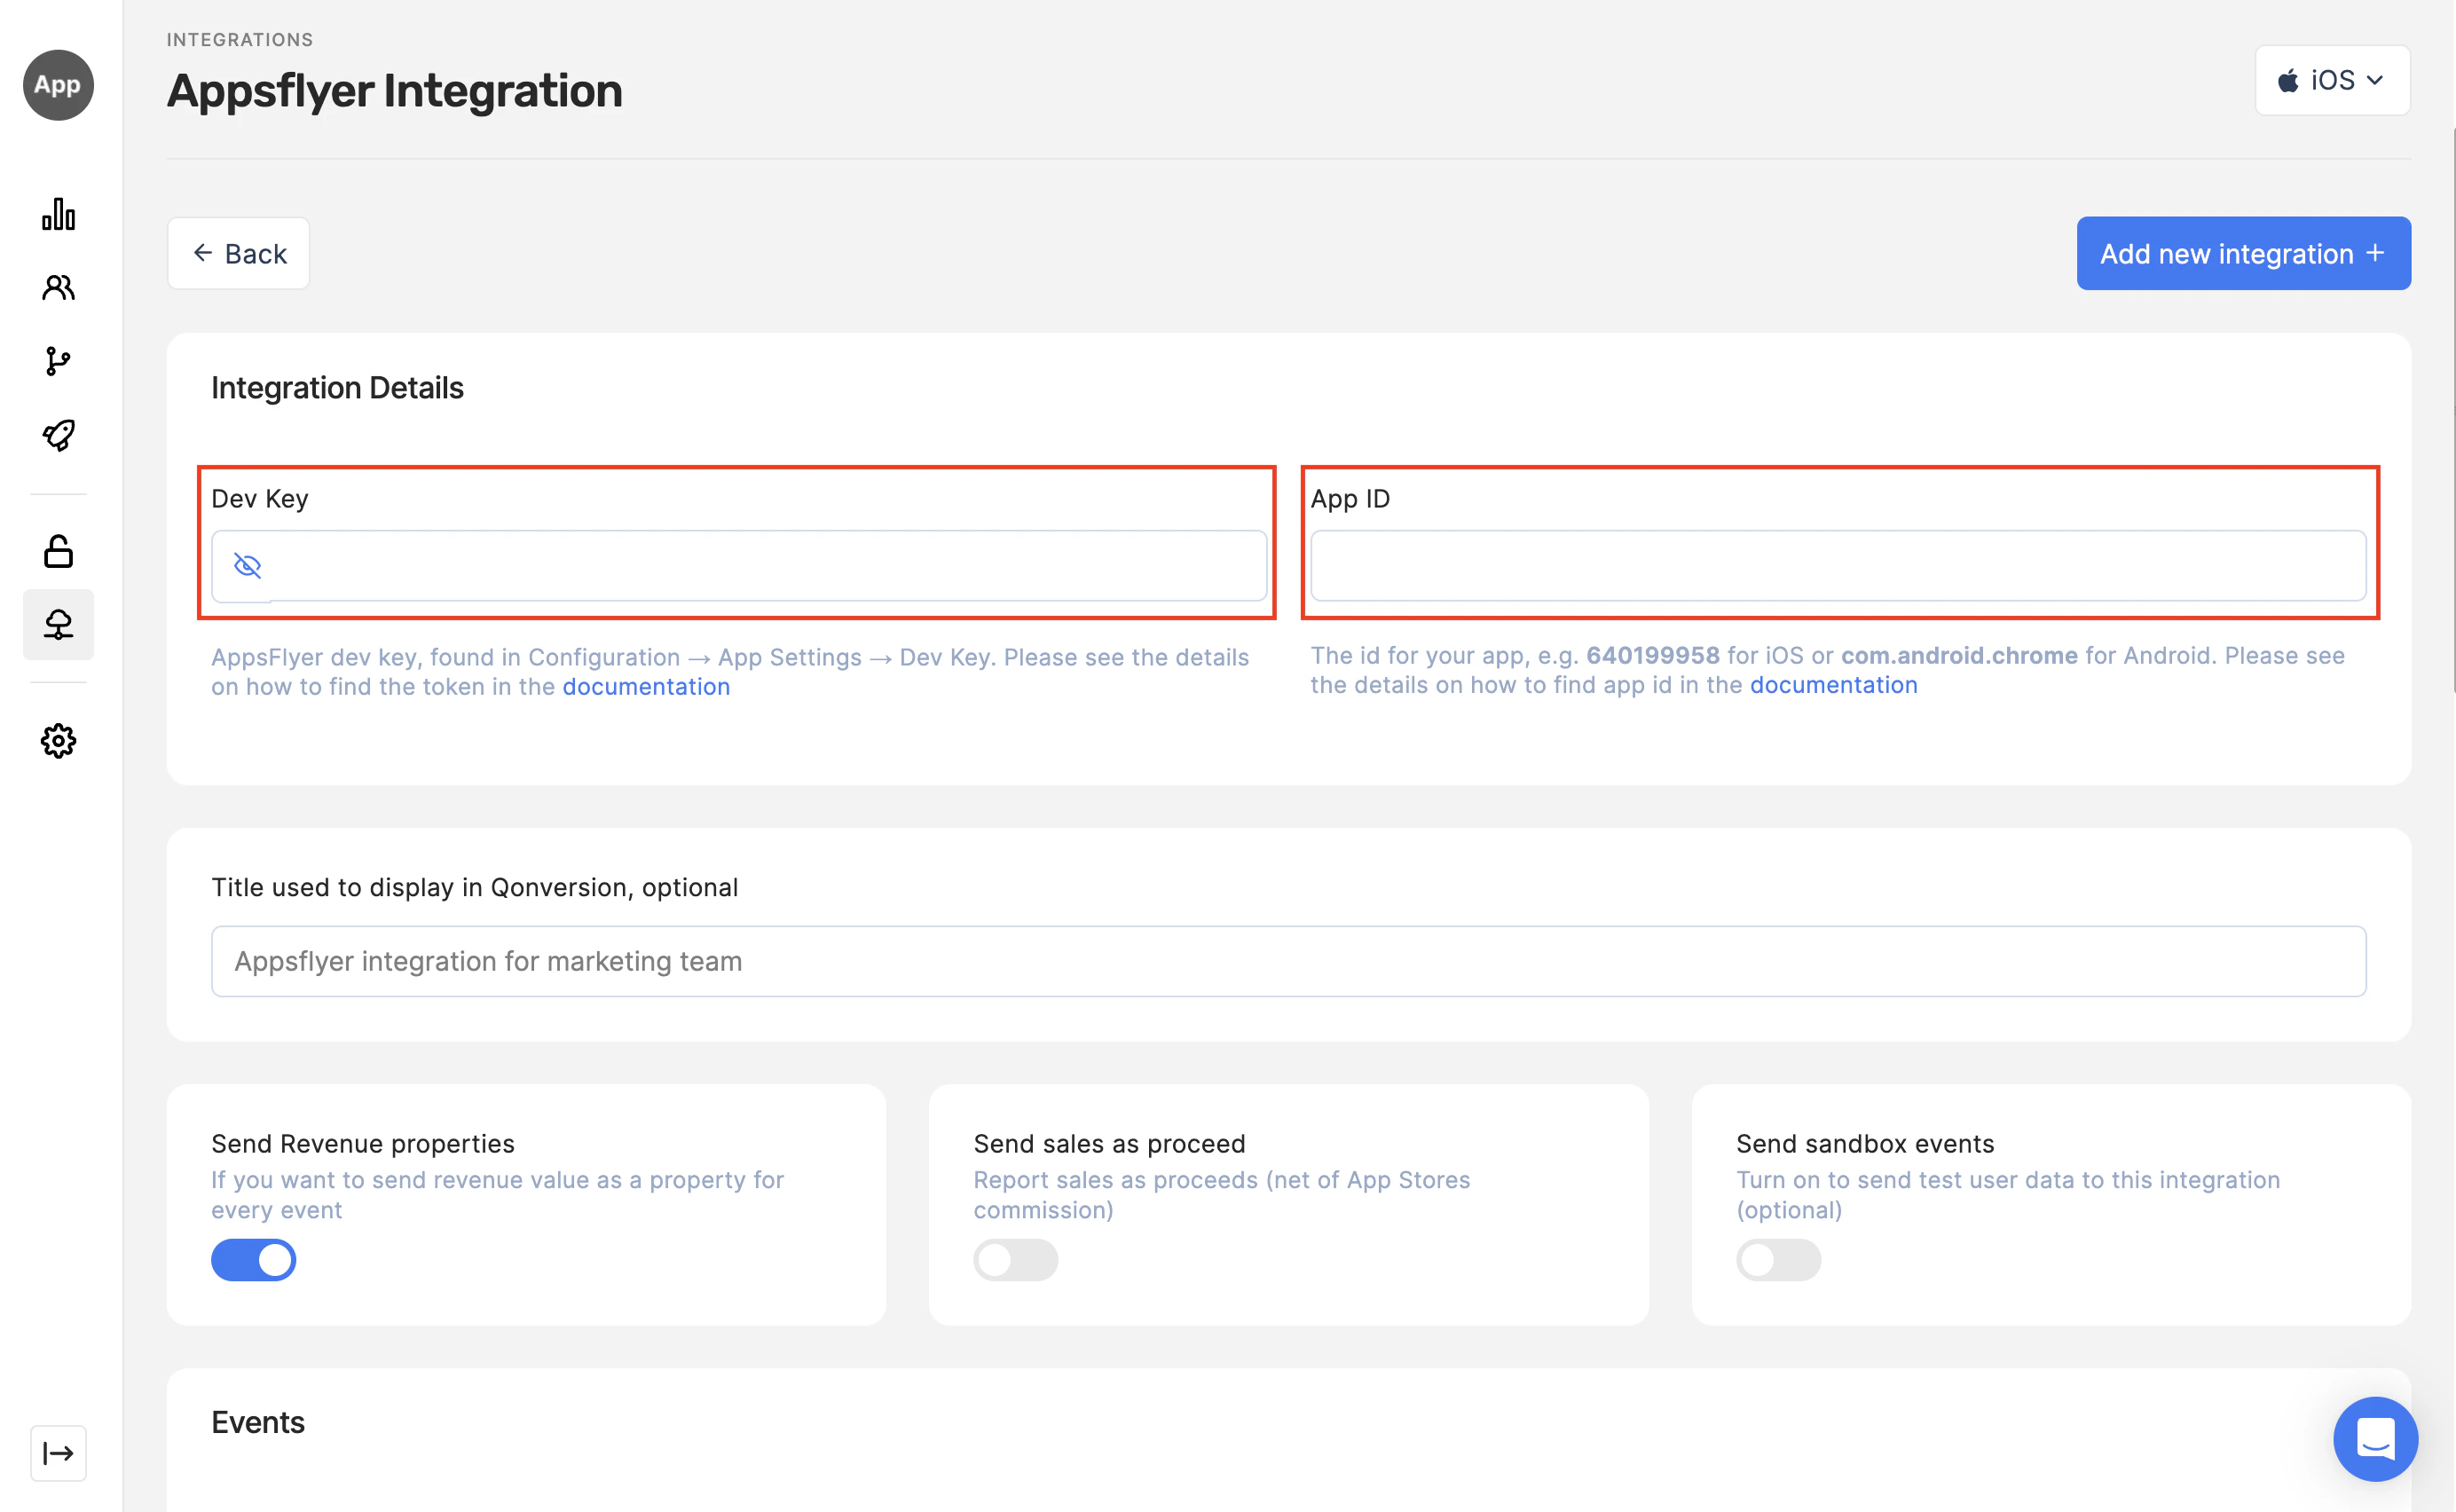The image size is (2456, 1512).
Task: Select the integrations cloud sidebar icon
Action: [x=58, y=625]
